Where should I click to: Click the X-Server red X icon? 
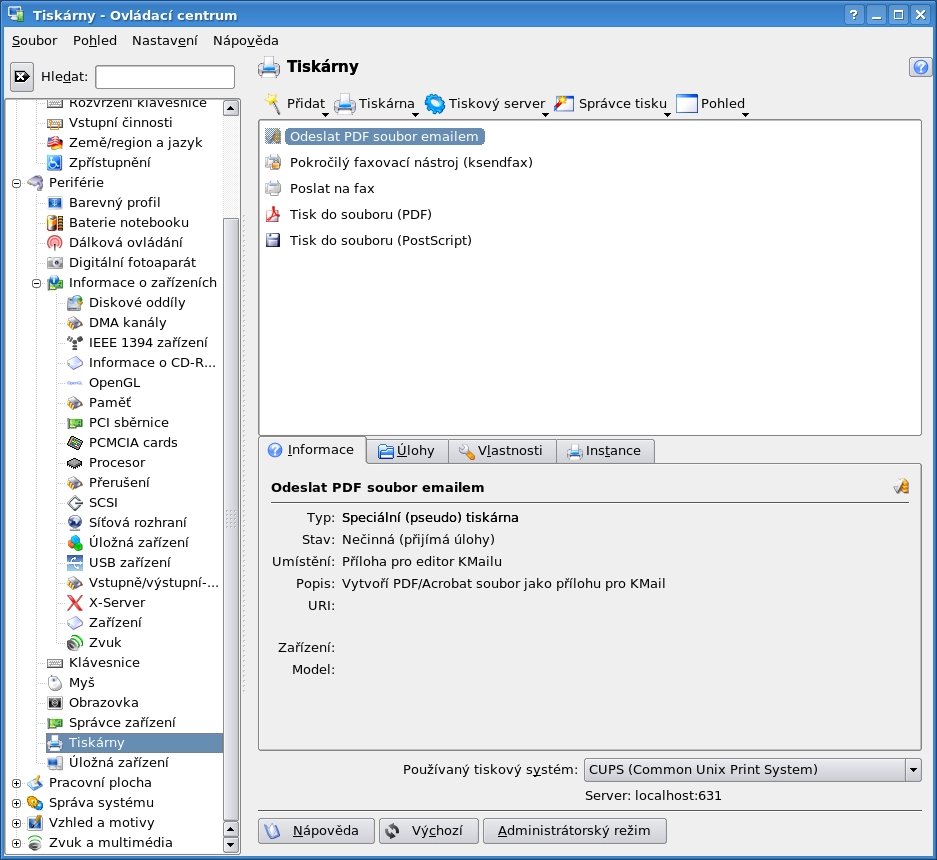(x=75, y=602)
